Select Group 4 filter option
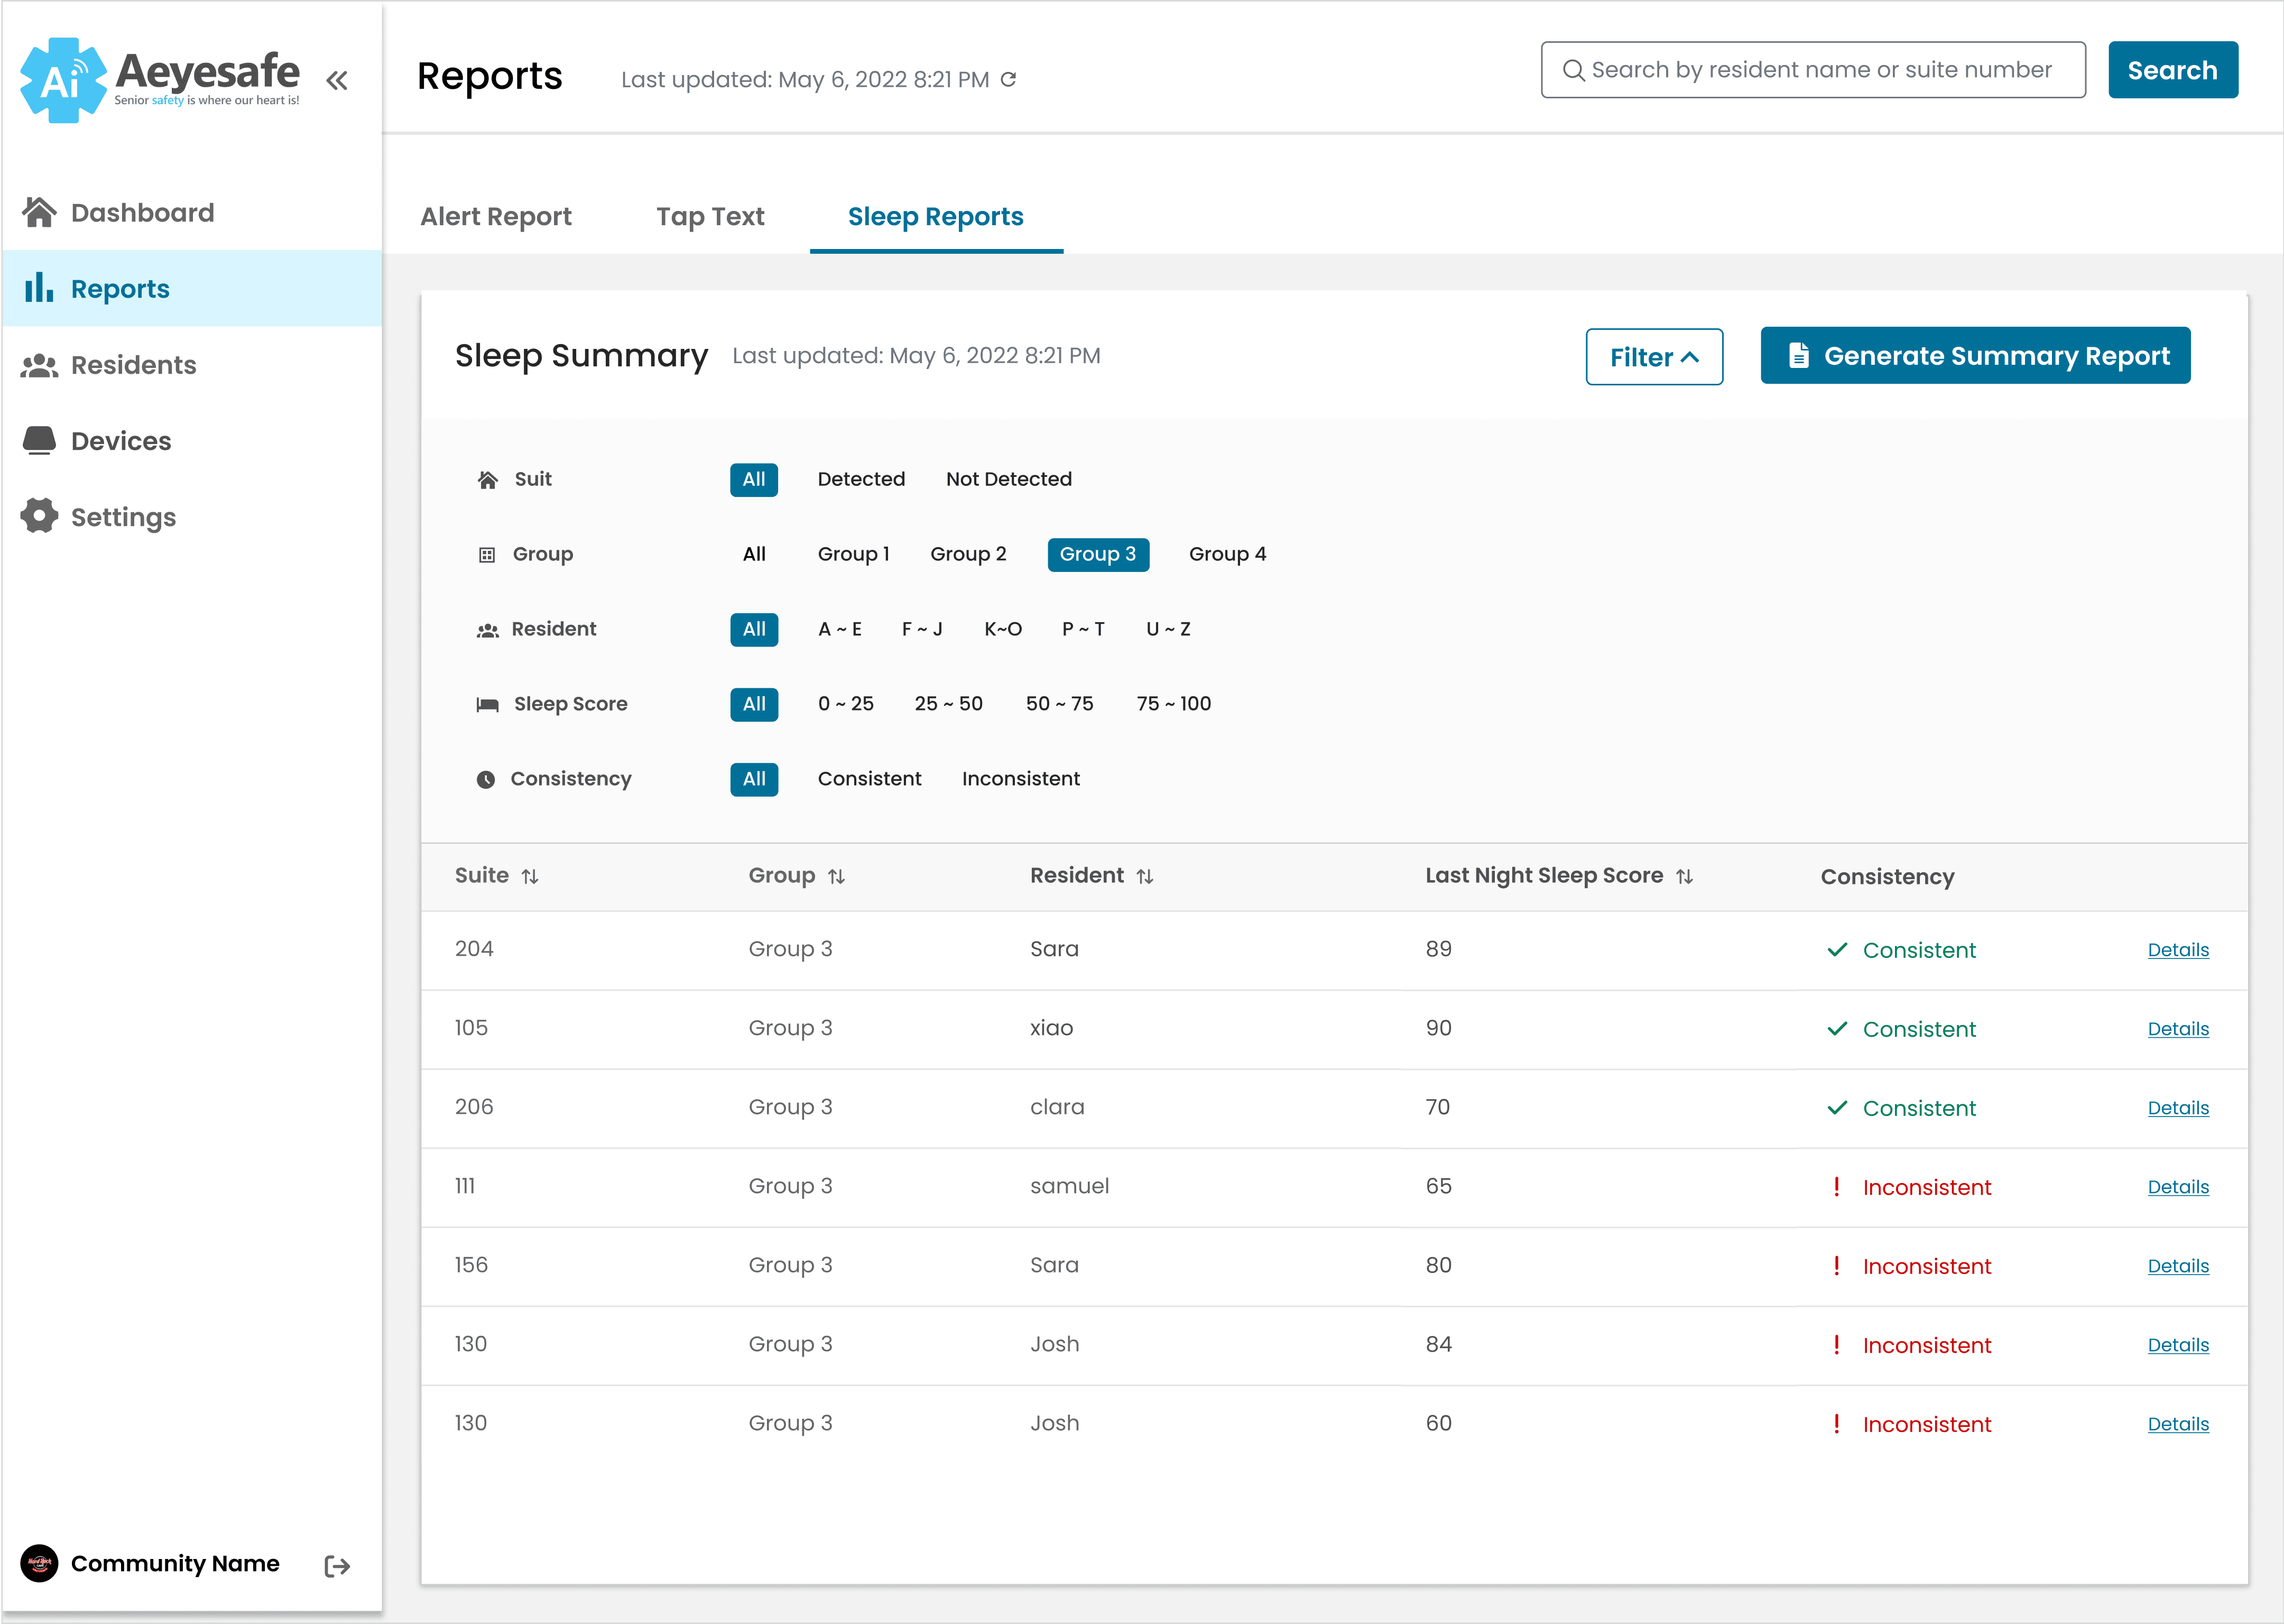2284x1624 pixels. click(1227, 554)
